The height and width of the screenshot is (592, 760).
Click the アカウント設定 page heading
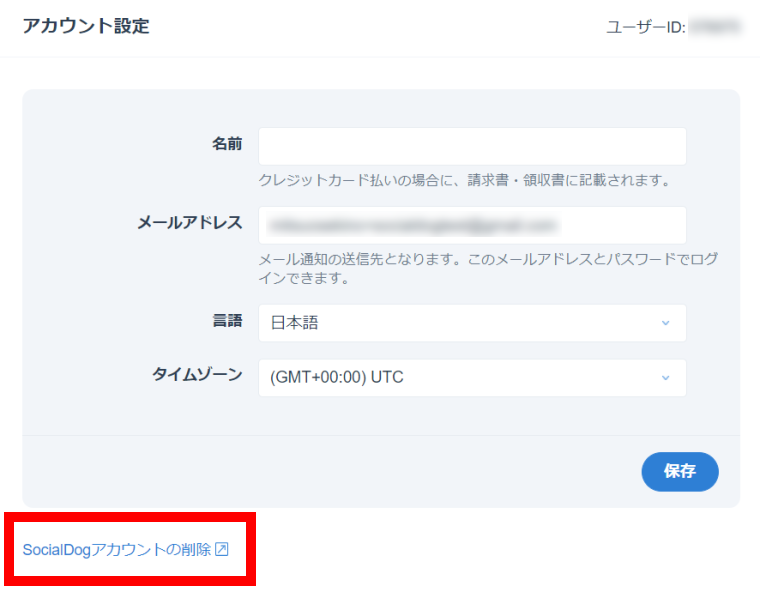86,27
